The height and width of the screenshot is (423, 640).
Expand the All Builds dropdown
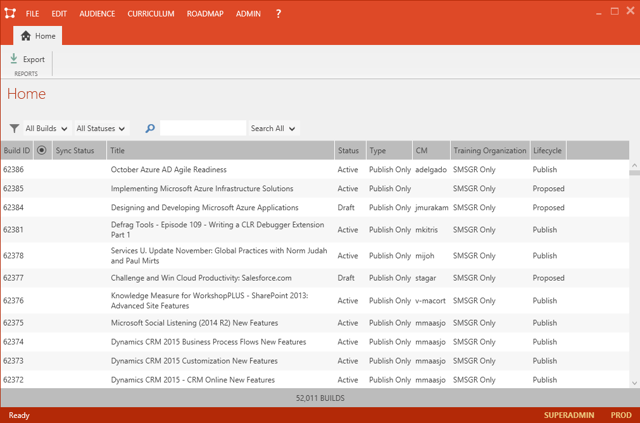[x=46, y=128]
